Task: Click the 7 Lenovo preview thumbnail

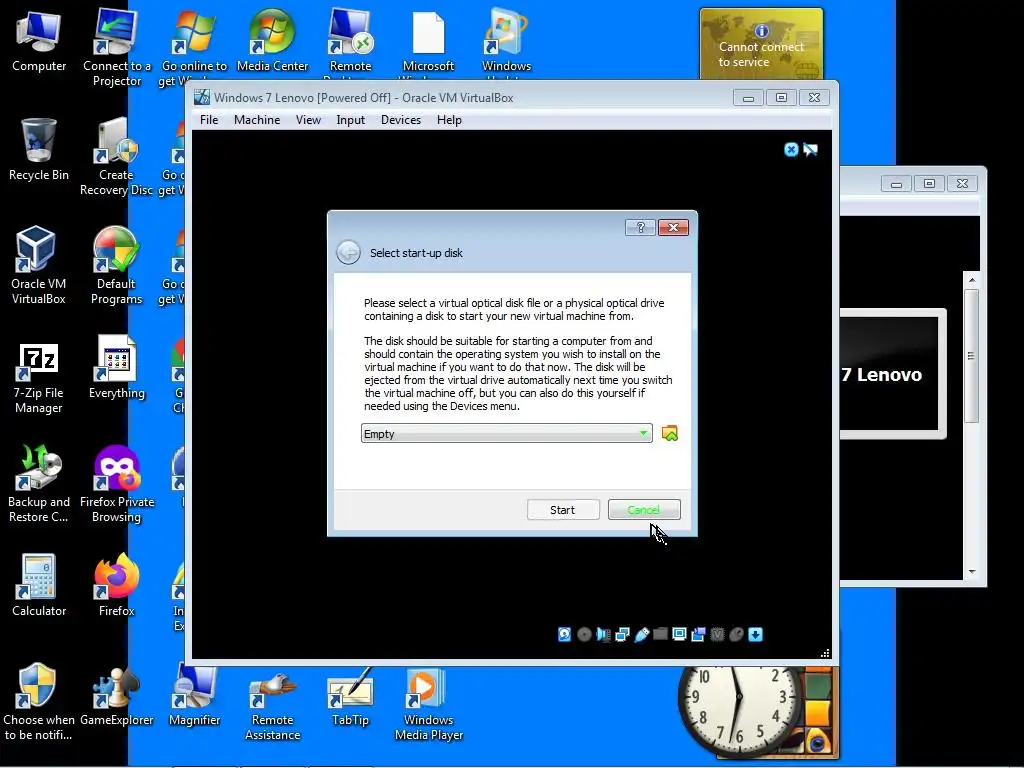Action: click(891, 374)
